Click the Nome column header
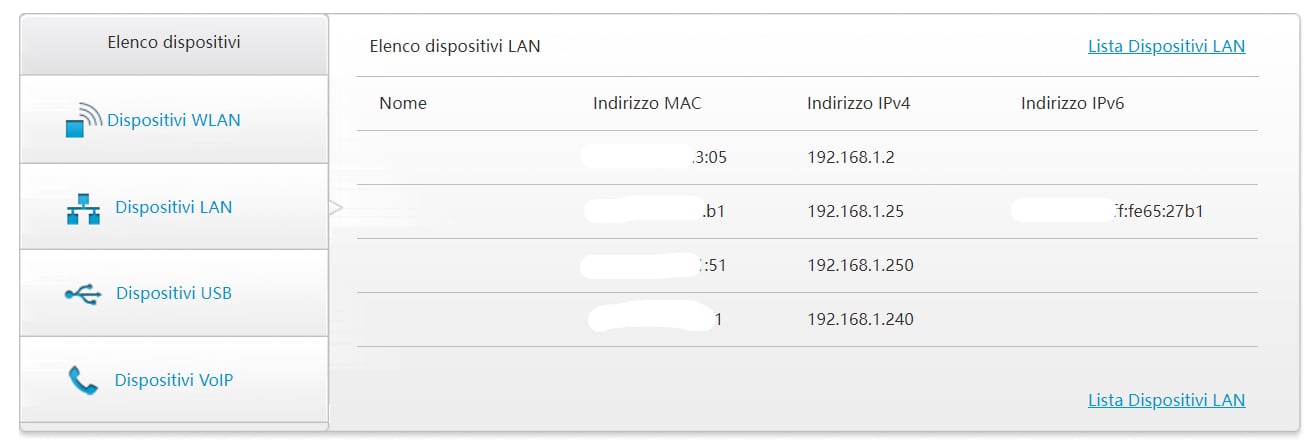1306x444 pixels. (x=403, y=103)
